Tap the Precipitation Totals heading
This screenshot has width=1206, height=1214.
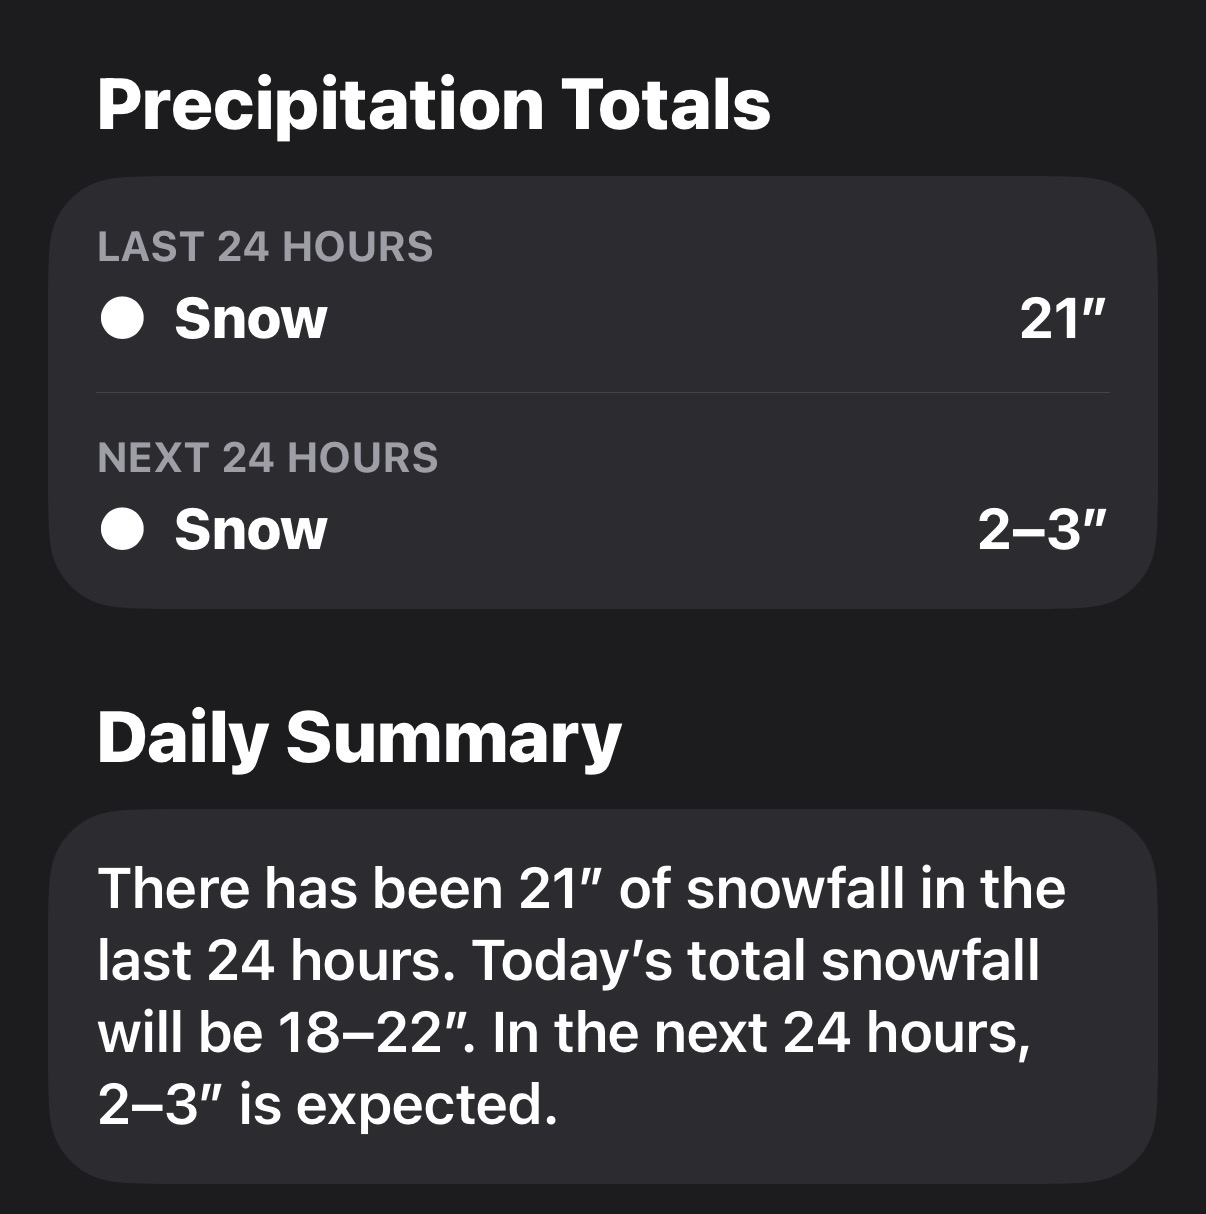(x=434, y=104)
